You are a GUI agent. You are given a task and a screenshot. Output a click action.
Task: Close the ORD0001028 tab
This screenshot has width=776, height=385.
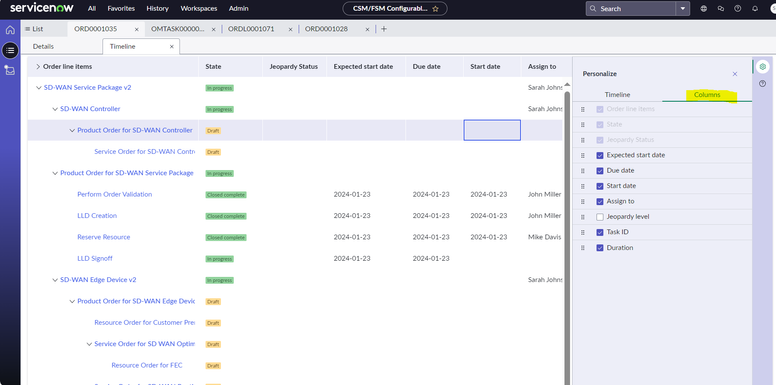[367, 29]
